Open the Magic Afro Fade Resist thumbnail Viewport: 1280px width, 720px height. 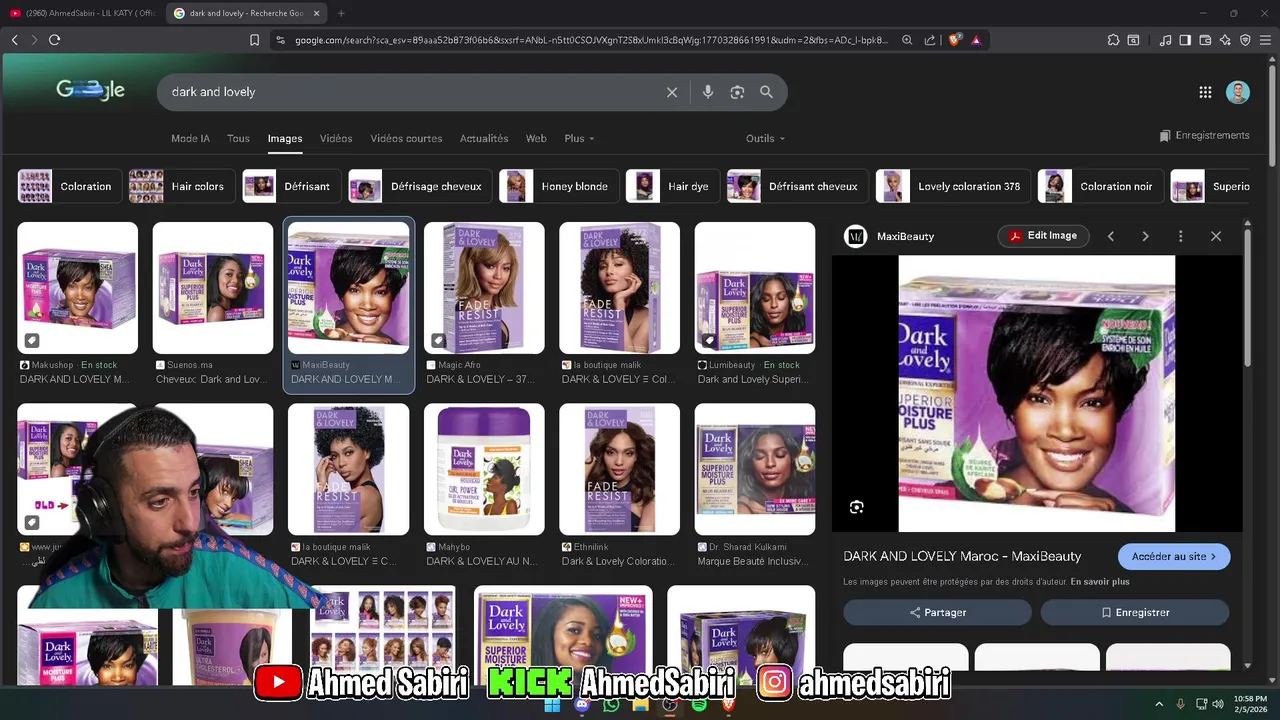pyautogui.click(x=484, y=288)
